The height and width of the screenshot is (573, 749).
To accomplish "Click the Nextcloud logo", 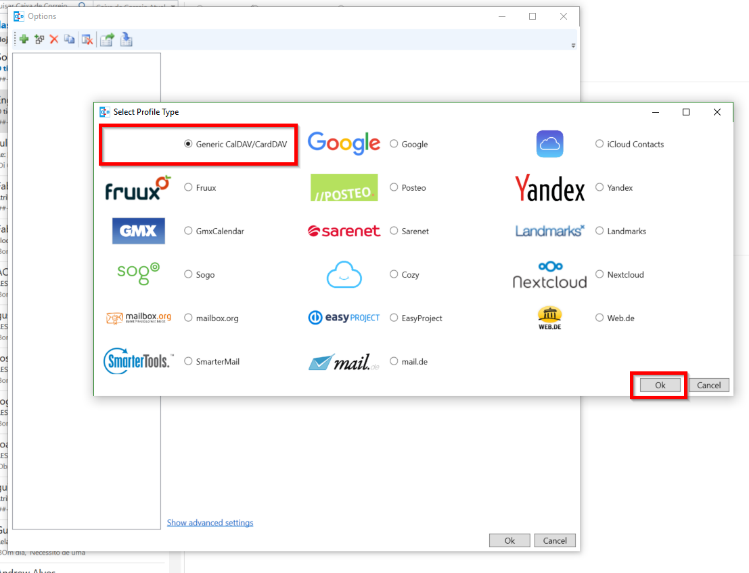I will [x=550, y=275].
